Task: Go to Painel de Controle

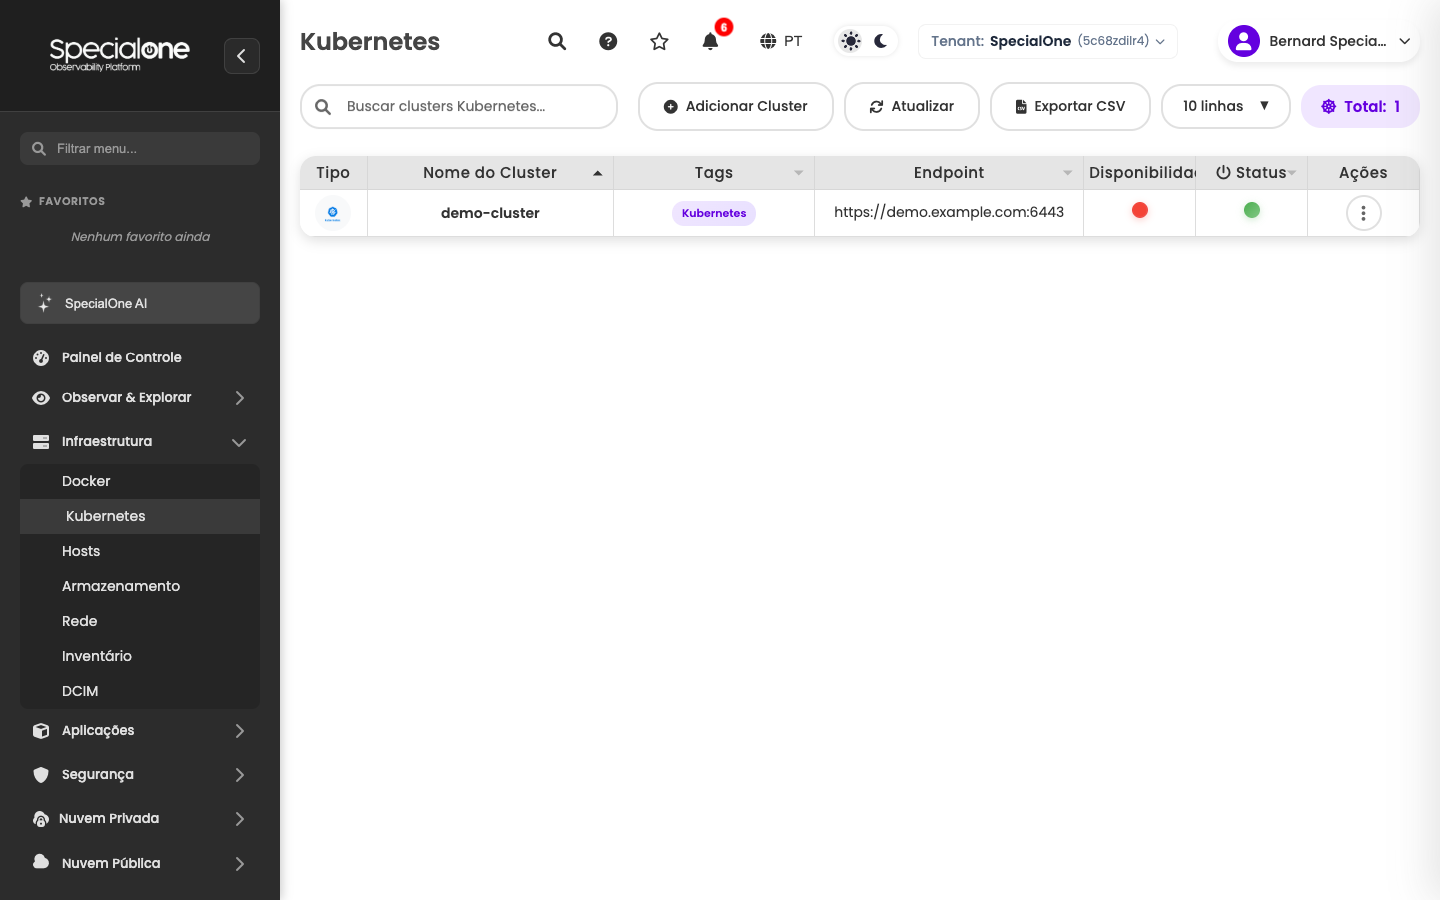Action: click(140, 357)
